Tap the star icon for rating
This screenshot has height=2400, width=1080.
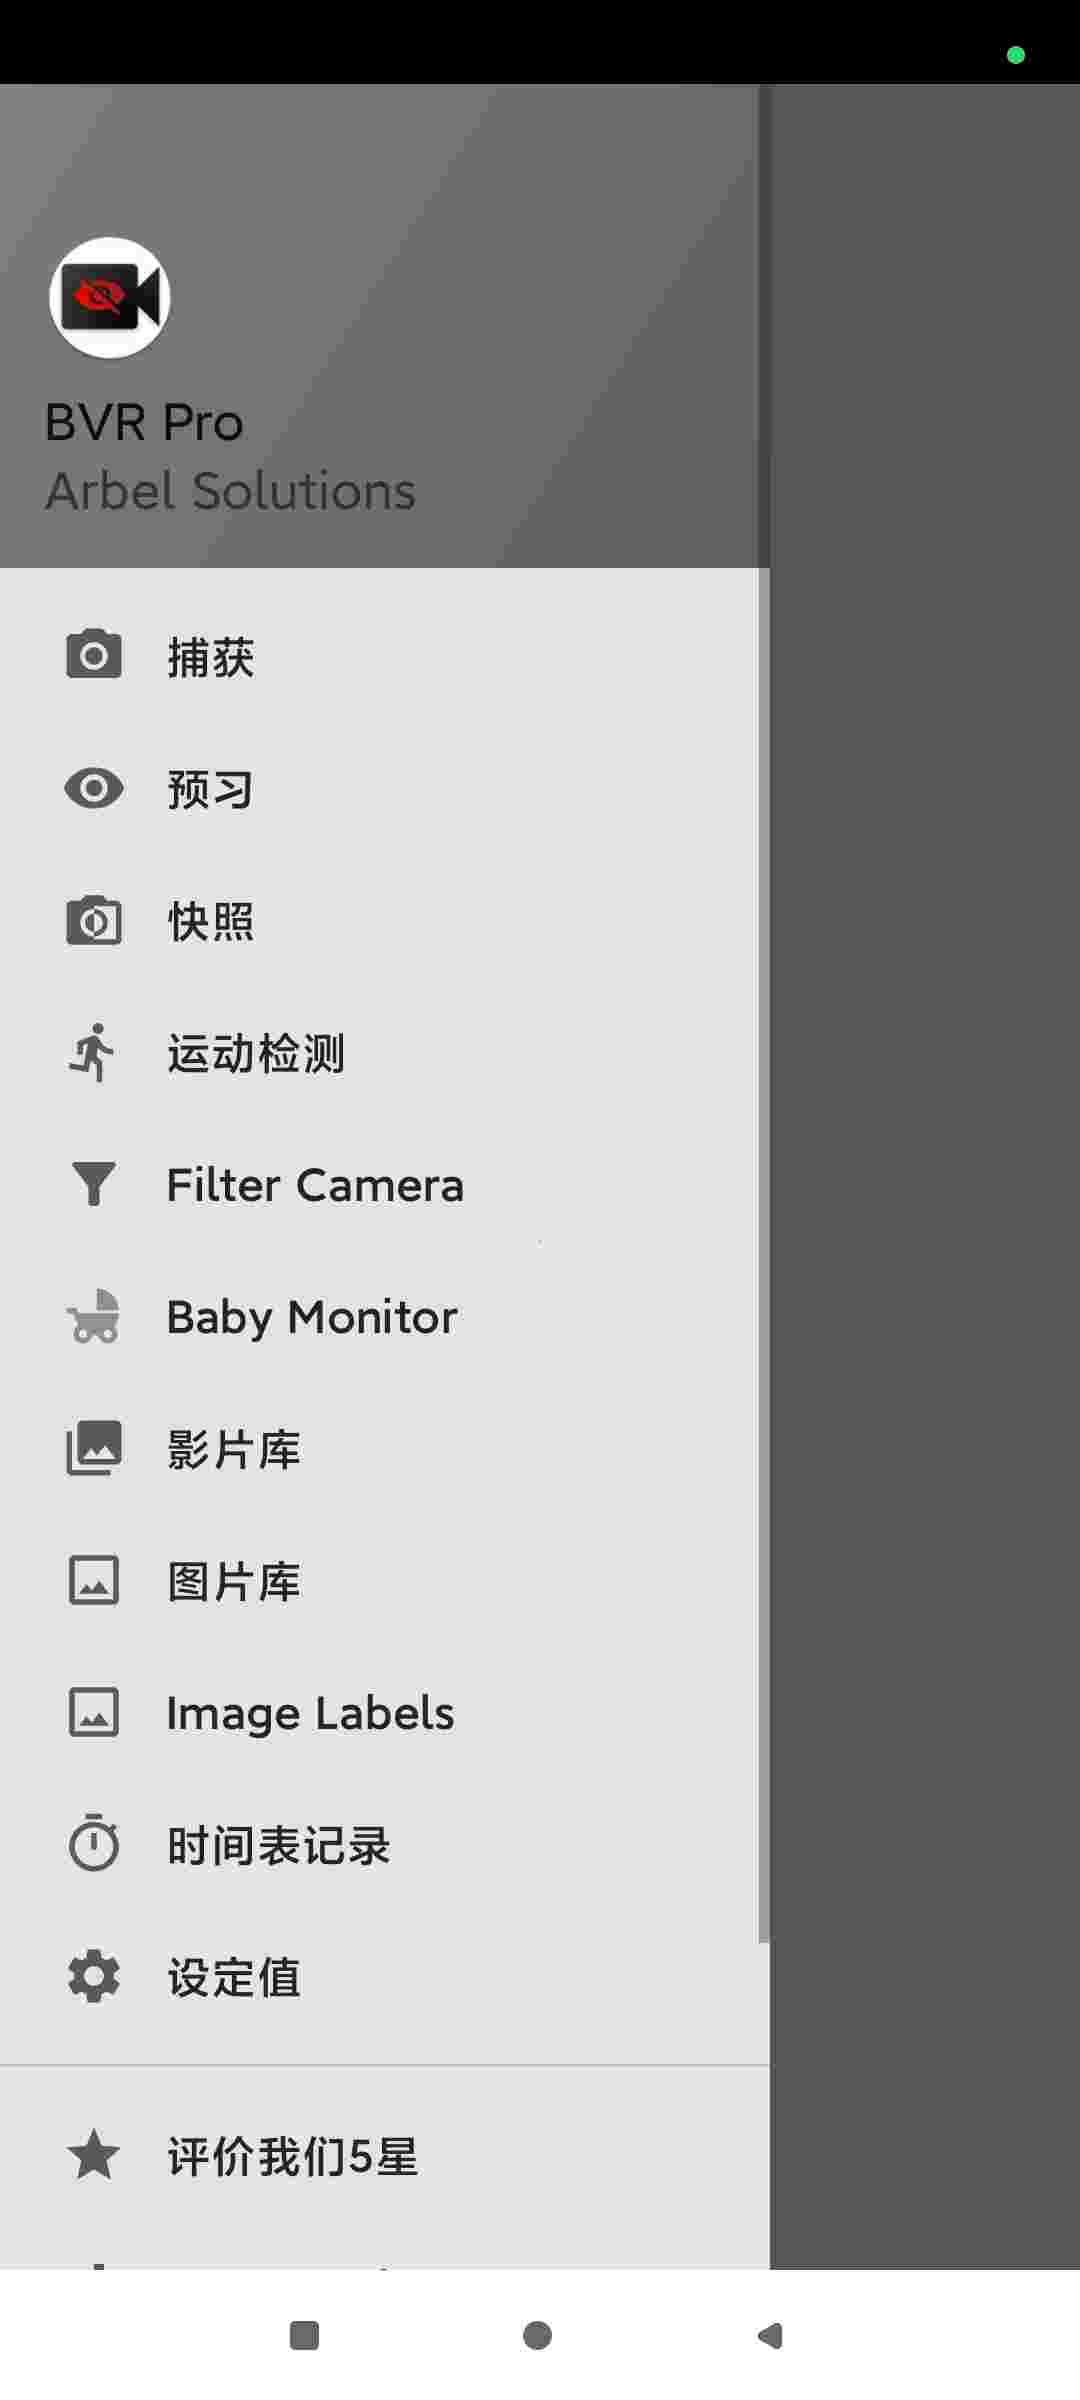(x=94, y=2154)
